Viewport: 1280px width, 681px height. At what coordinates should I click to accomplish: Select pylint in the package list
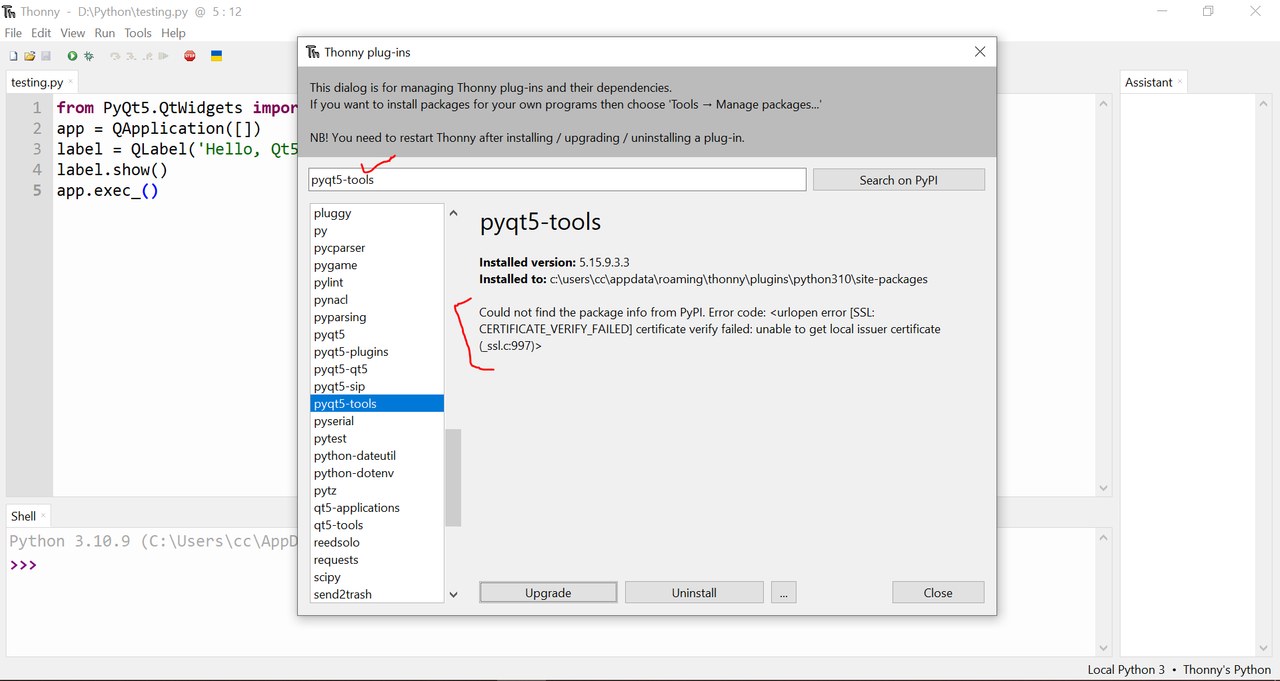(x=377, y=283)
